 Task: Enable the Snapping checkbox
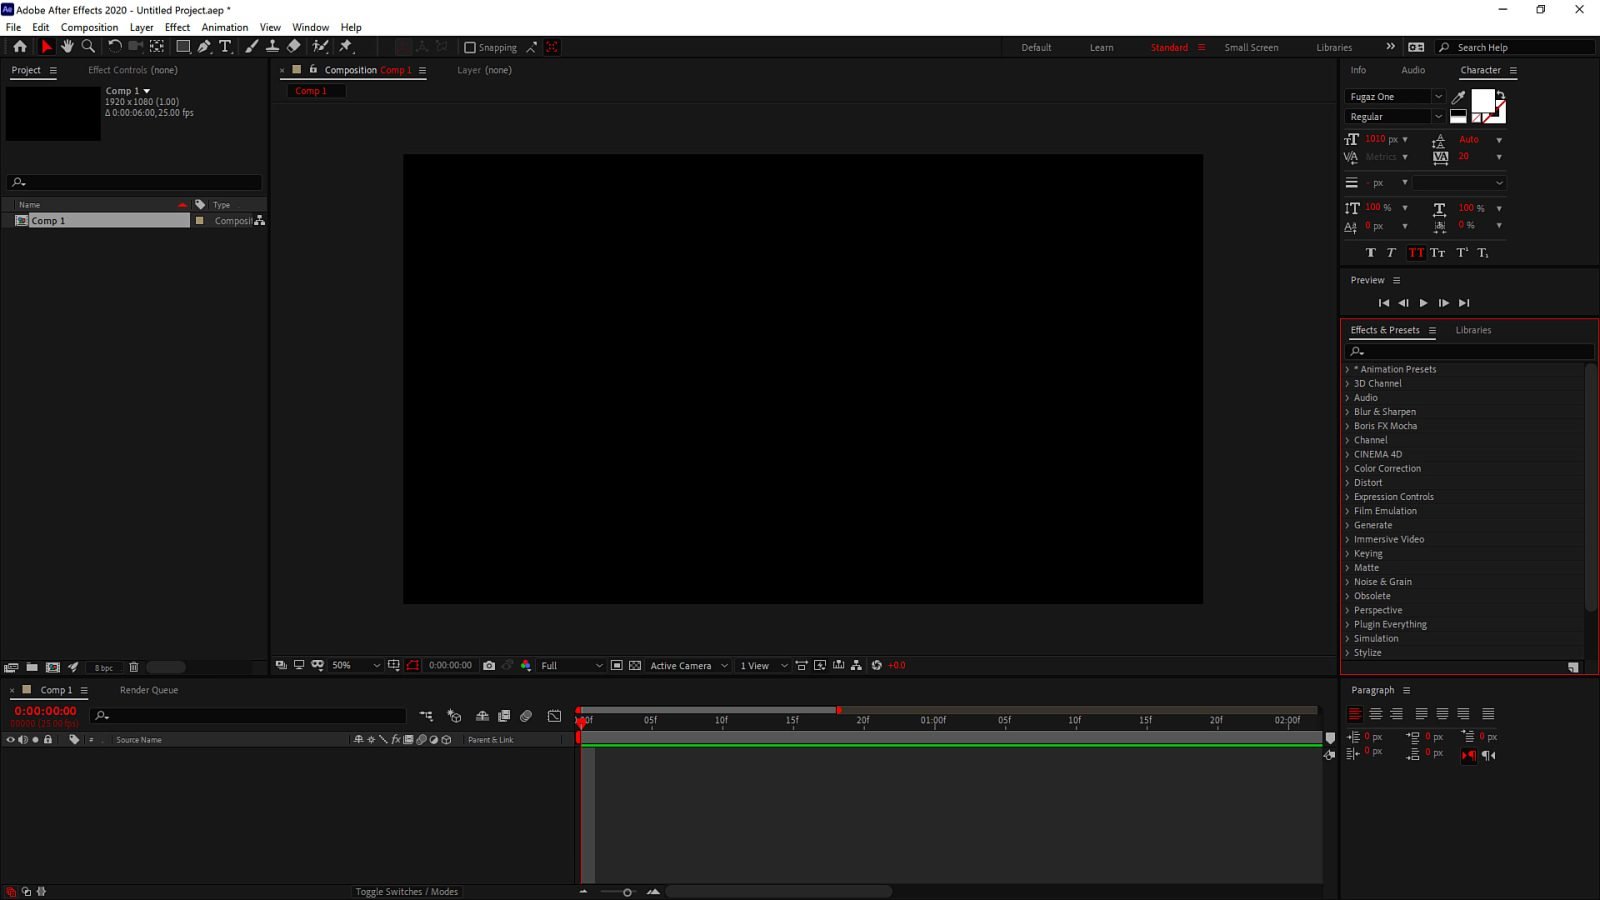[469, 47]
